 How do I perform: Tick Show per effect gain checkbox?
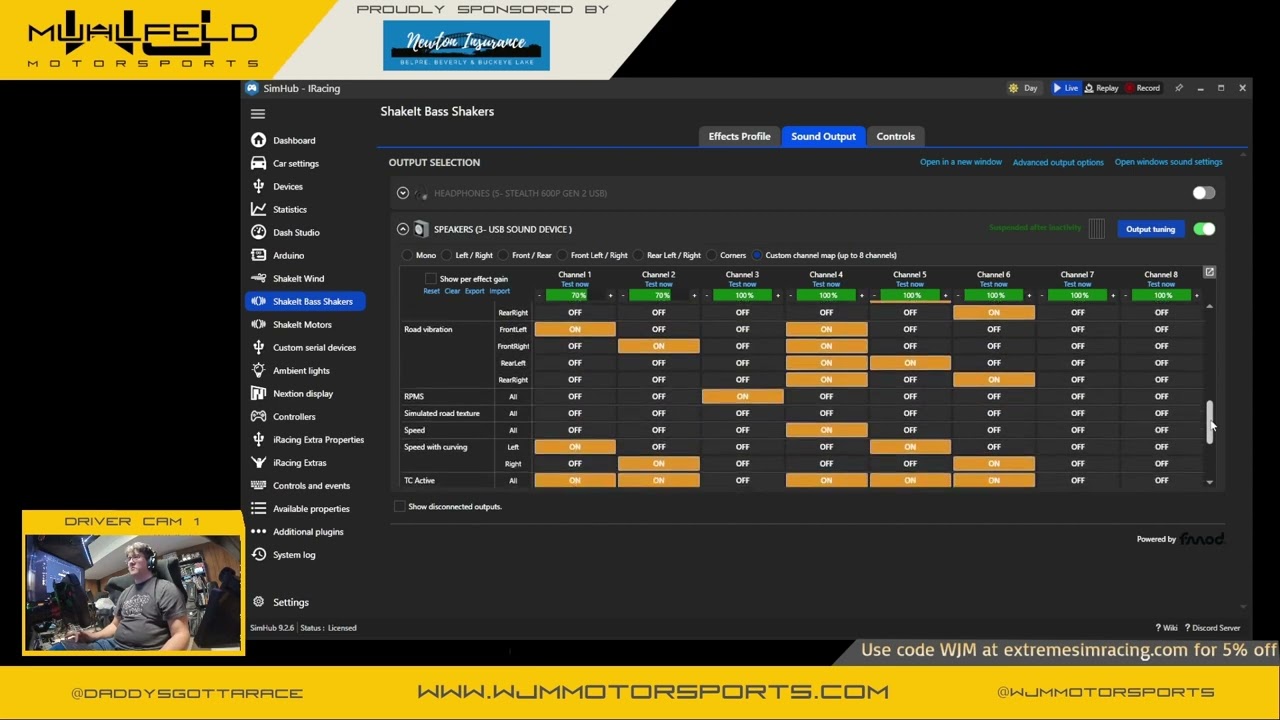[431, 279]
